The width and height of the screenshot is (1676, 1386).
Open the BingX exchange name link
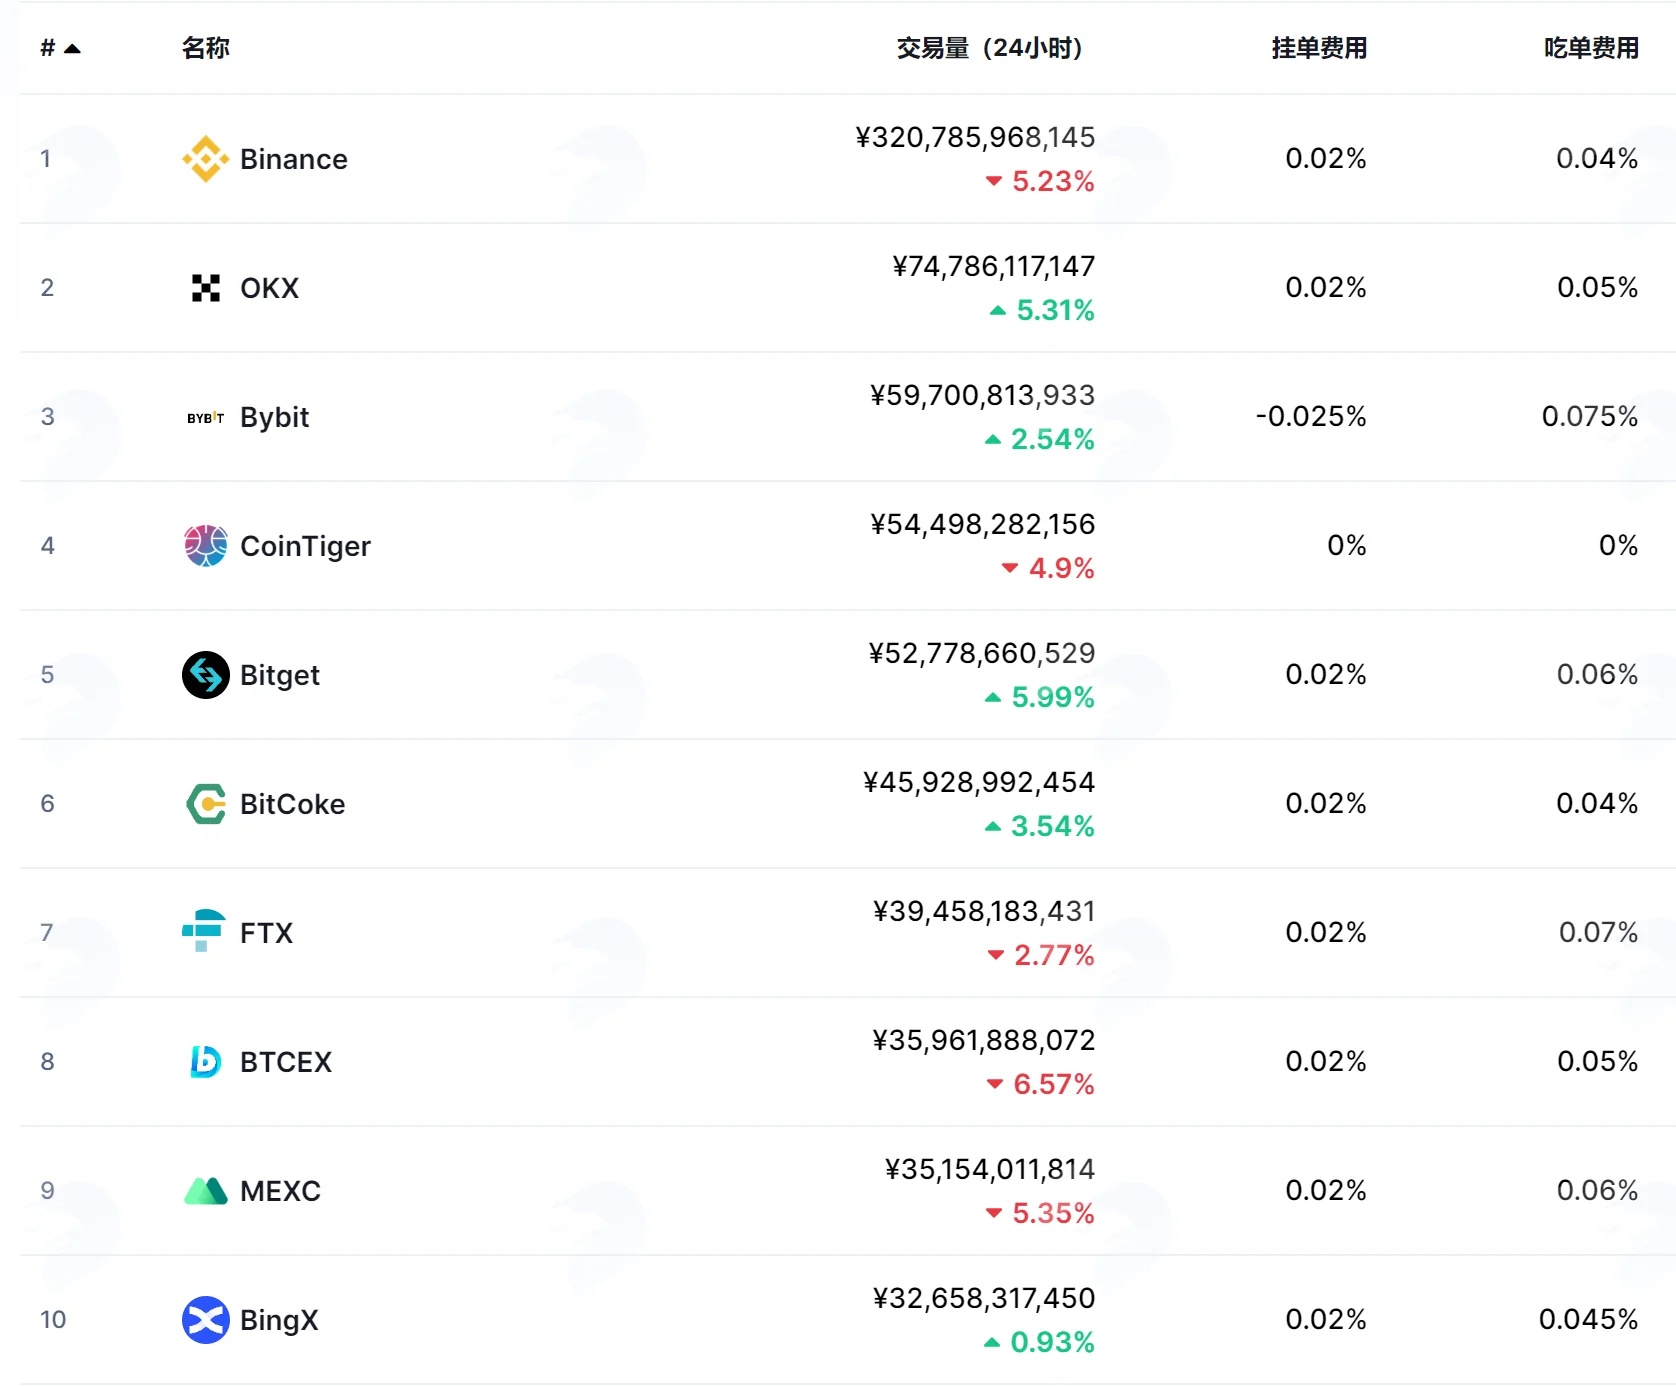(x=279, y=1320)
